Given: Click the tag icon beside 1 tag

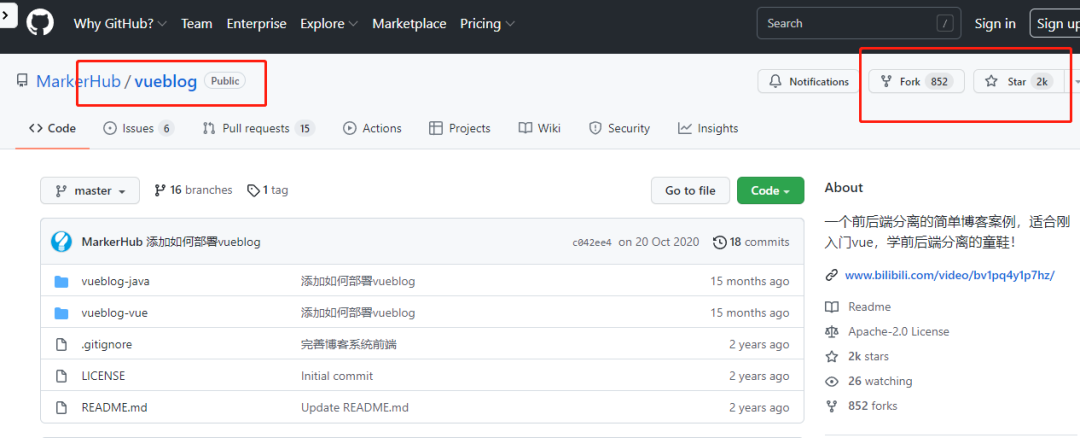Looking at the screenshot, I should click(253, 190).
